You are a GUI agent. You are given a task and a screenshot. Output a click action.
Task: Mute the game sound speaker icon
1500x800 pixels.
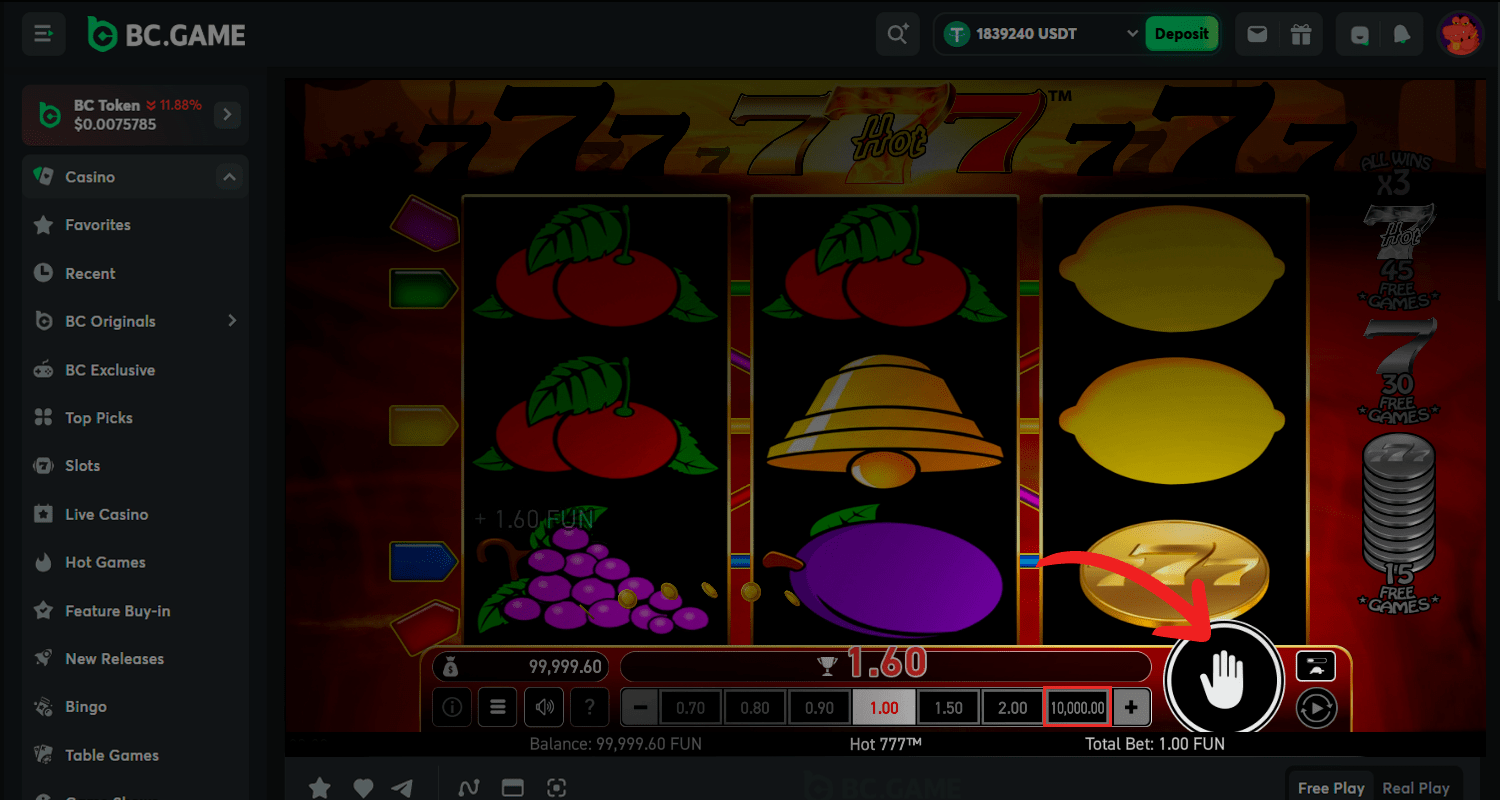544,708
